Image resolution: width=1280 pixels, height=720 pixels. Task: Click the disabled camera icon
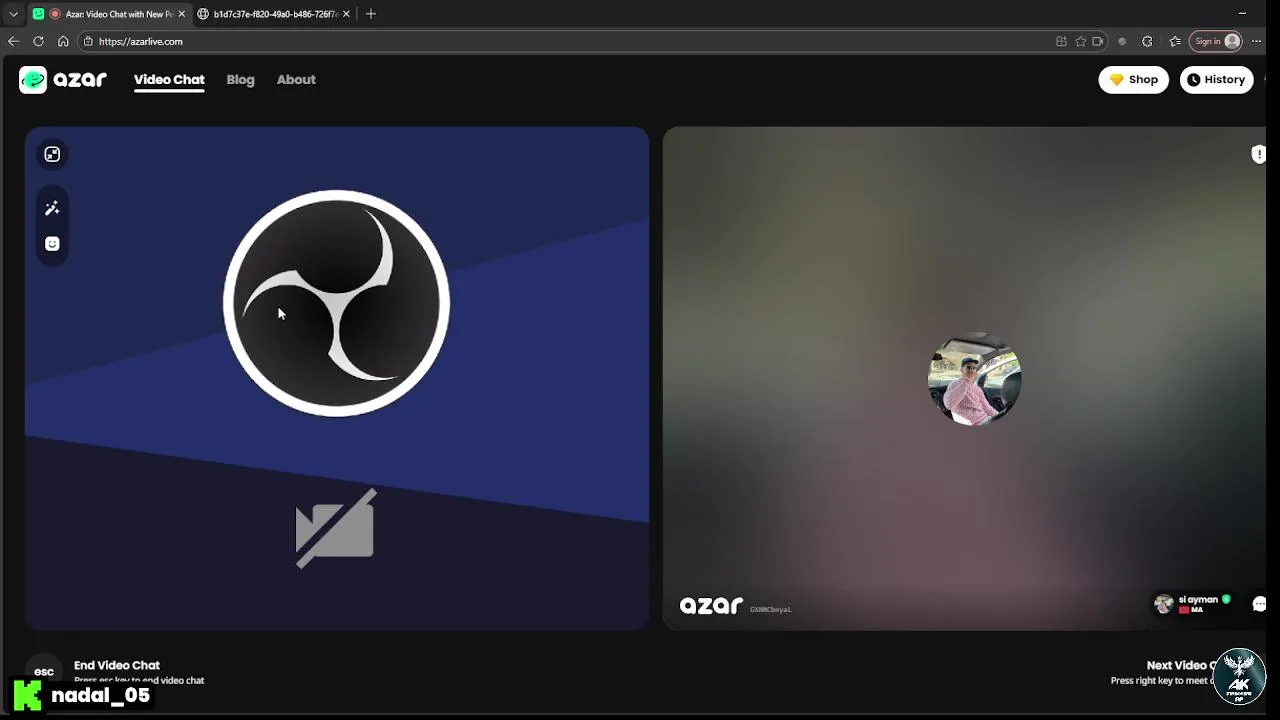335,528
